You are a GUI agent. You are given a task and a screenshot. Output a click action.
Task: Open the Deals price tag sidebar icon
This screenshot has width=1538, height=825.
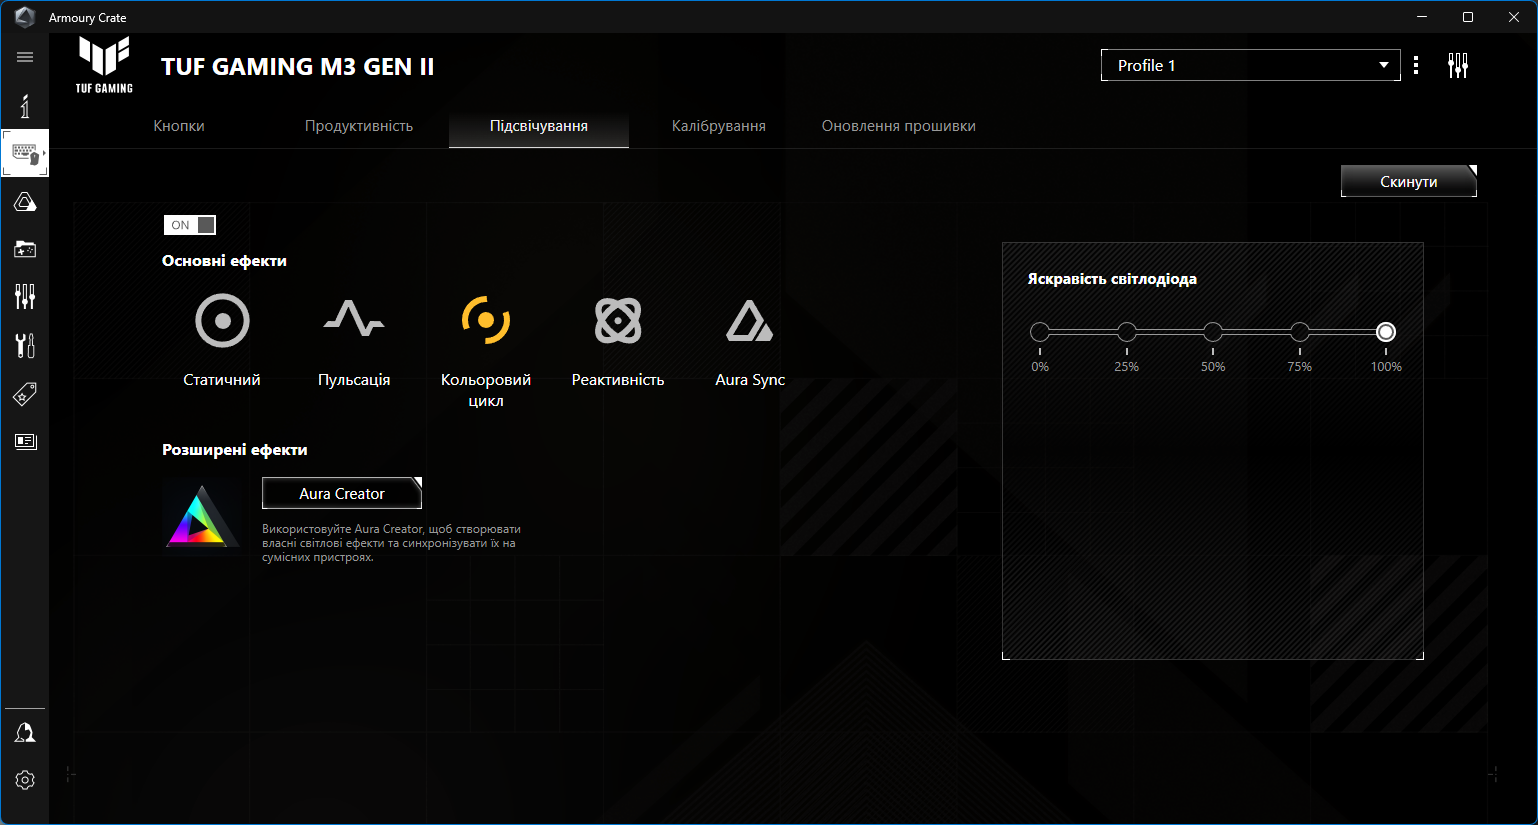pos(25,394)
